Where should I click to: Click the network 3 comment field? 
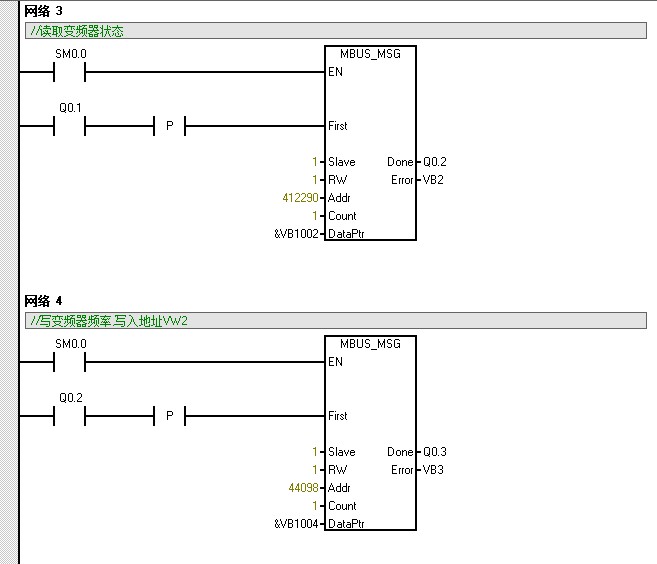tap(336, 31)
